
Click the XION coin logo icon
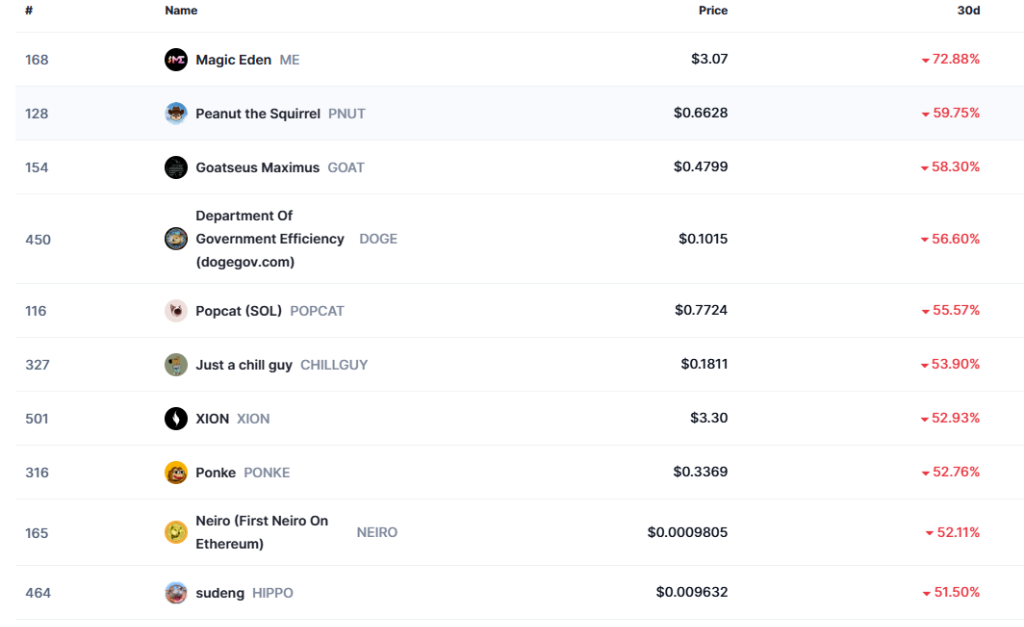click(176, 419)
